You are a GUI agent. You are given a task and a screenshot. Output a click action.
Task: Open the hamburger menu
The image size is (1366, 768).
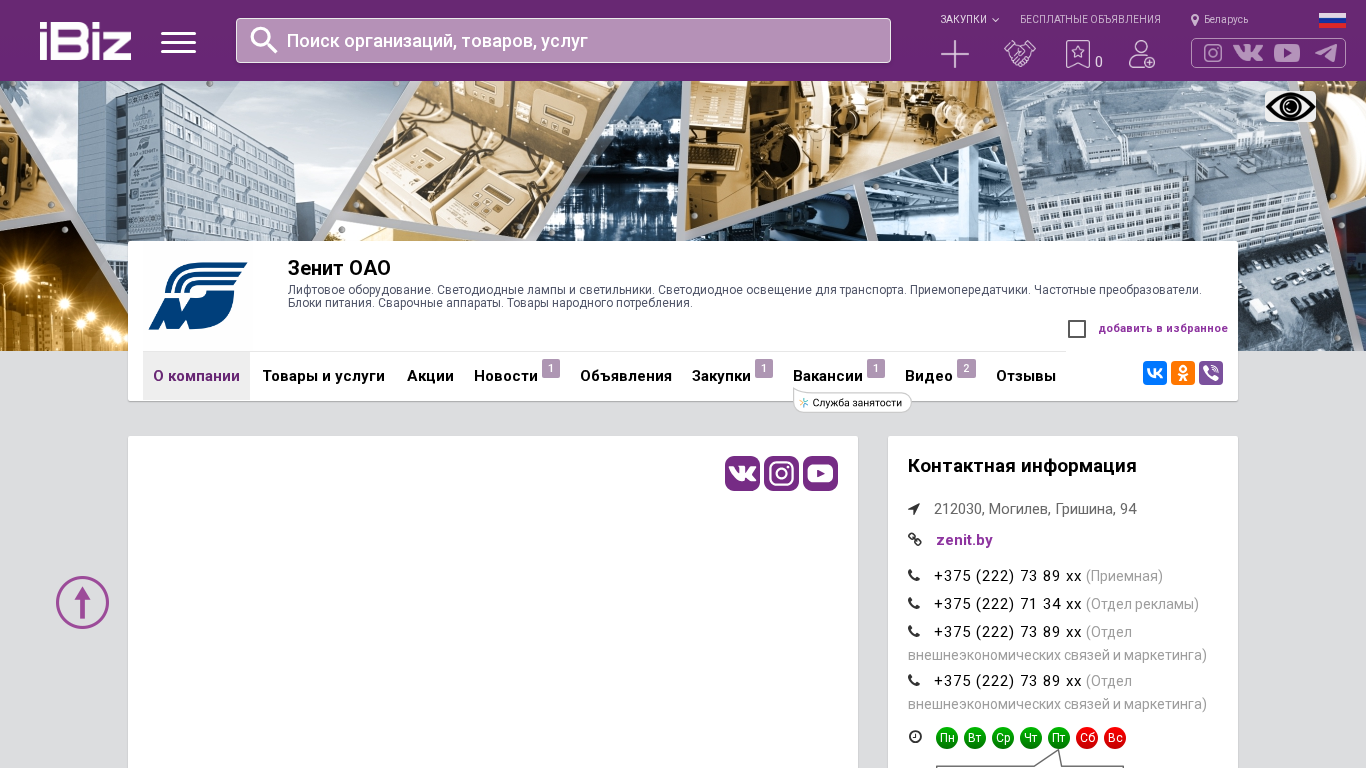coord(178,42)
